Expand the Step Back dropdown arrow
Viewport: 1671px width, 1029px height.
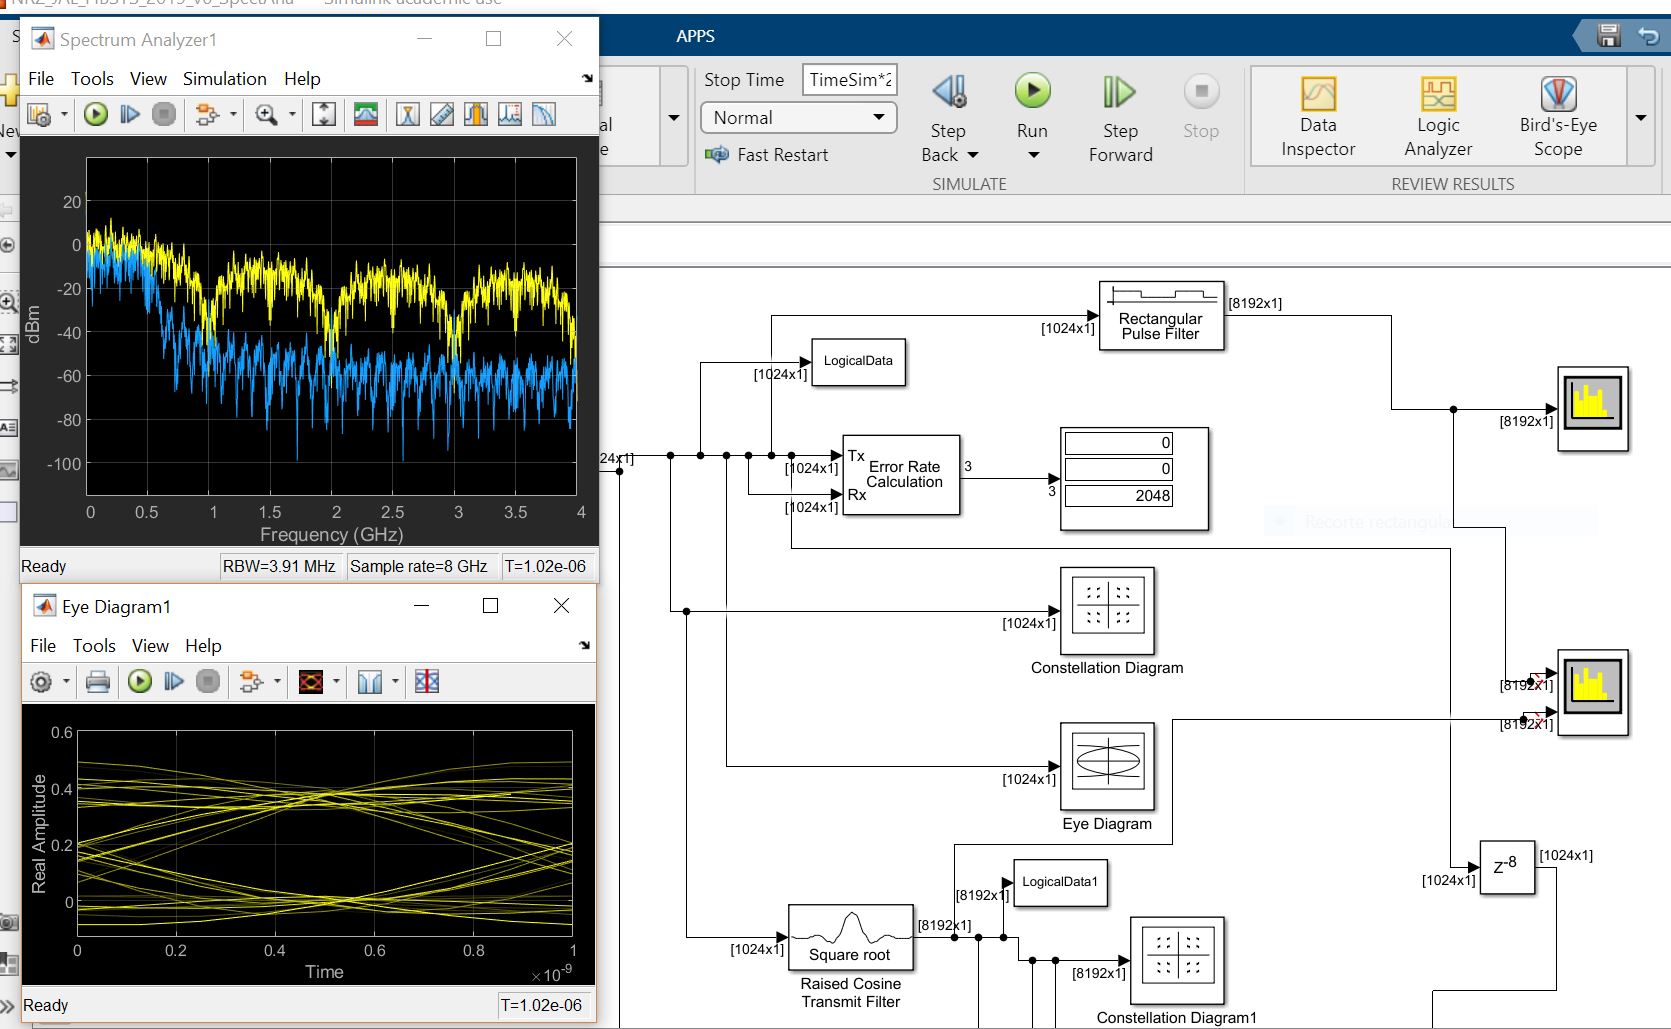[x=973, y=155]
